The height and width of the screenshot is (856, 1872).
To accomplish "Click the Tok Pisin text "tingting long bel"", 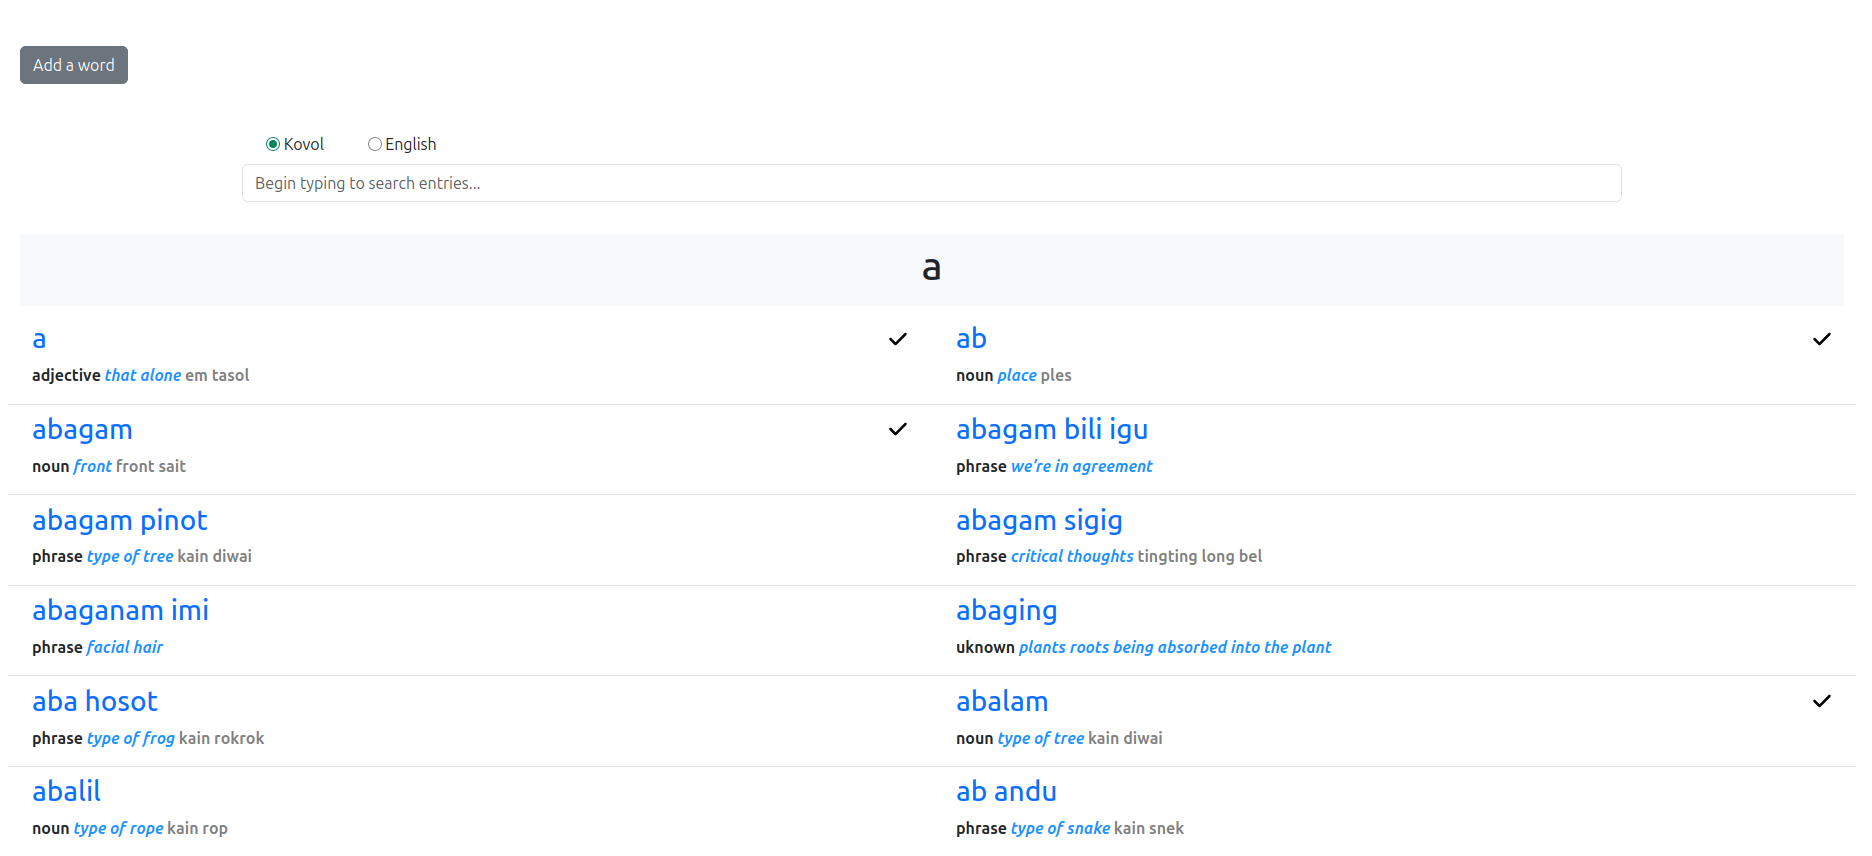I will 1200,556.
